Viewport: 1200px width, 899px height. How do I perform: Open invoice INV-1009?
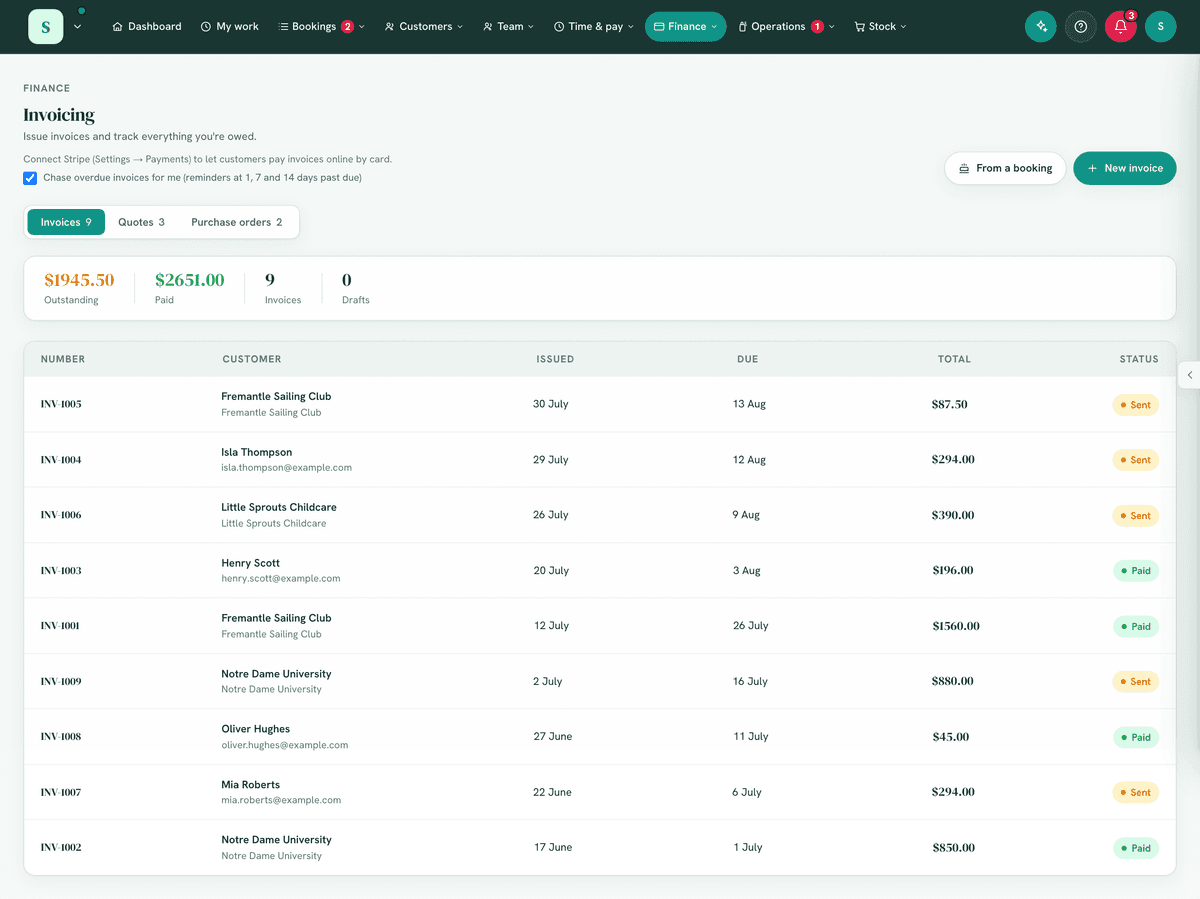[61, 682]
